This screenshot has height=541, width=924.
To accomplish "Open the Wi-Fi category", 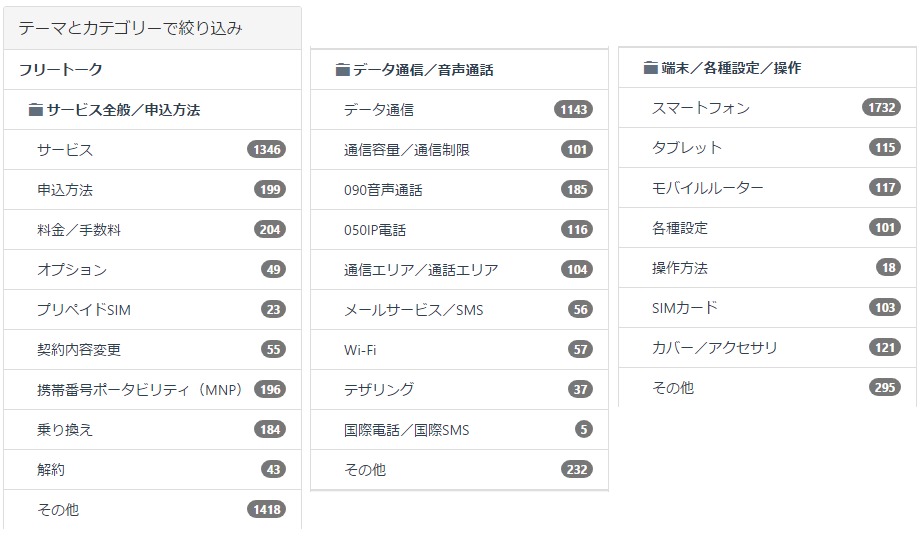I will (x=360, y=350).
